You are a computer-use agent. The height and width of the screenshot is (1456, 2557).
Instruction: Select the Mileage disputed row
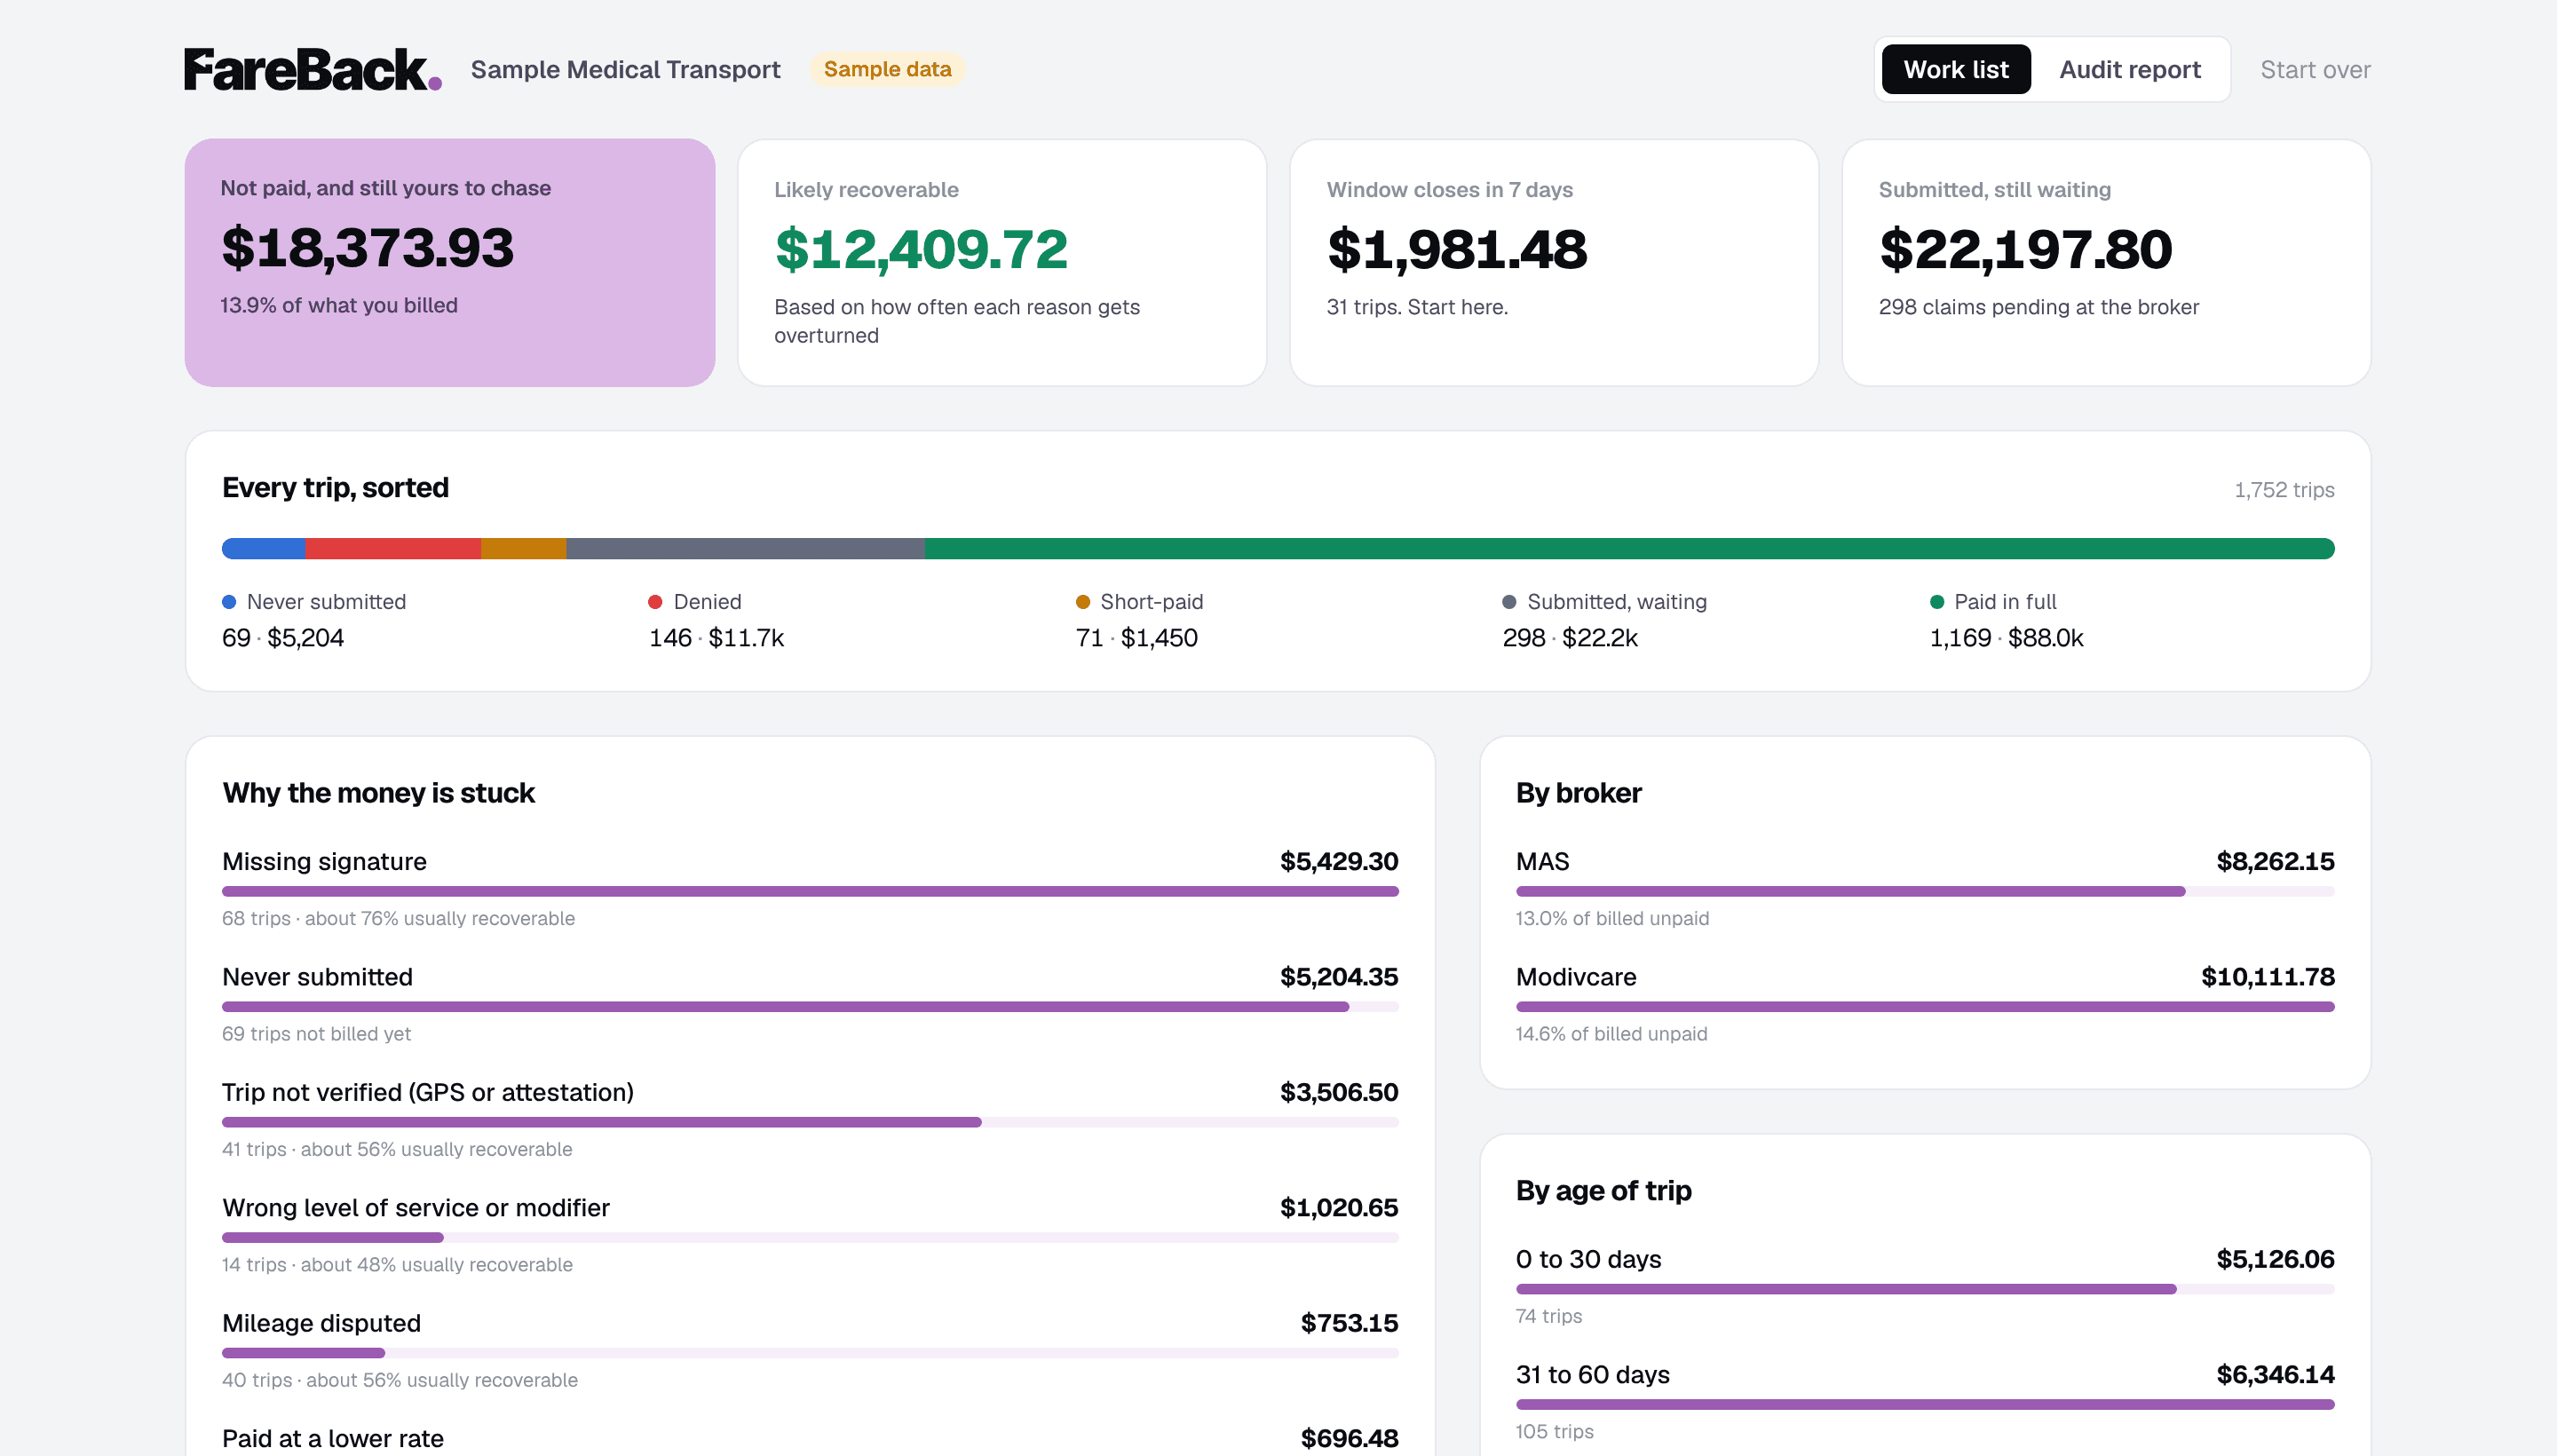click(810, 1350)
